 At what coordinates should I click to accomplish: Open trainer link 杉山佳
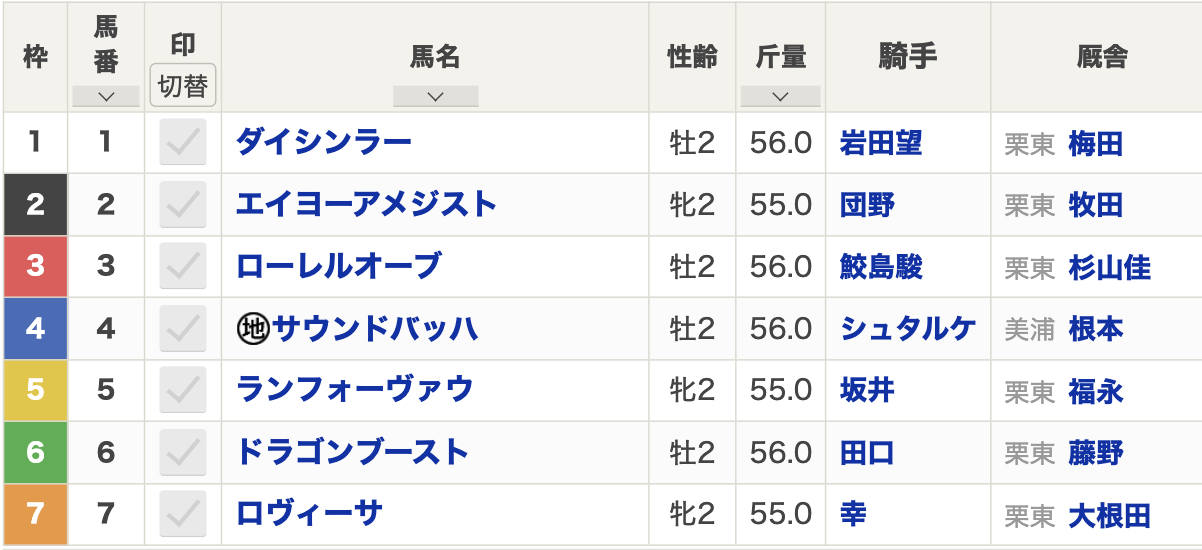point(1110,268)
